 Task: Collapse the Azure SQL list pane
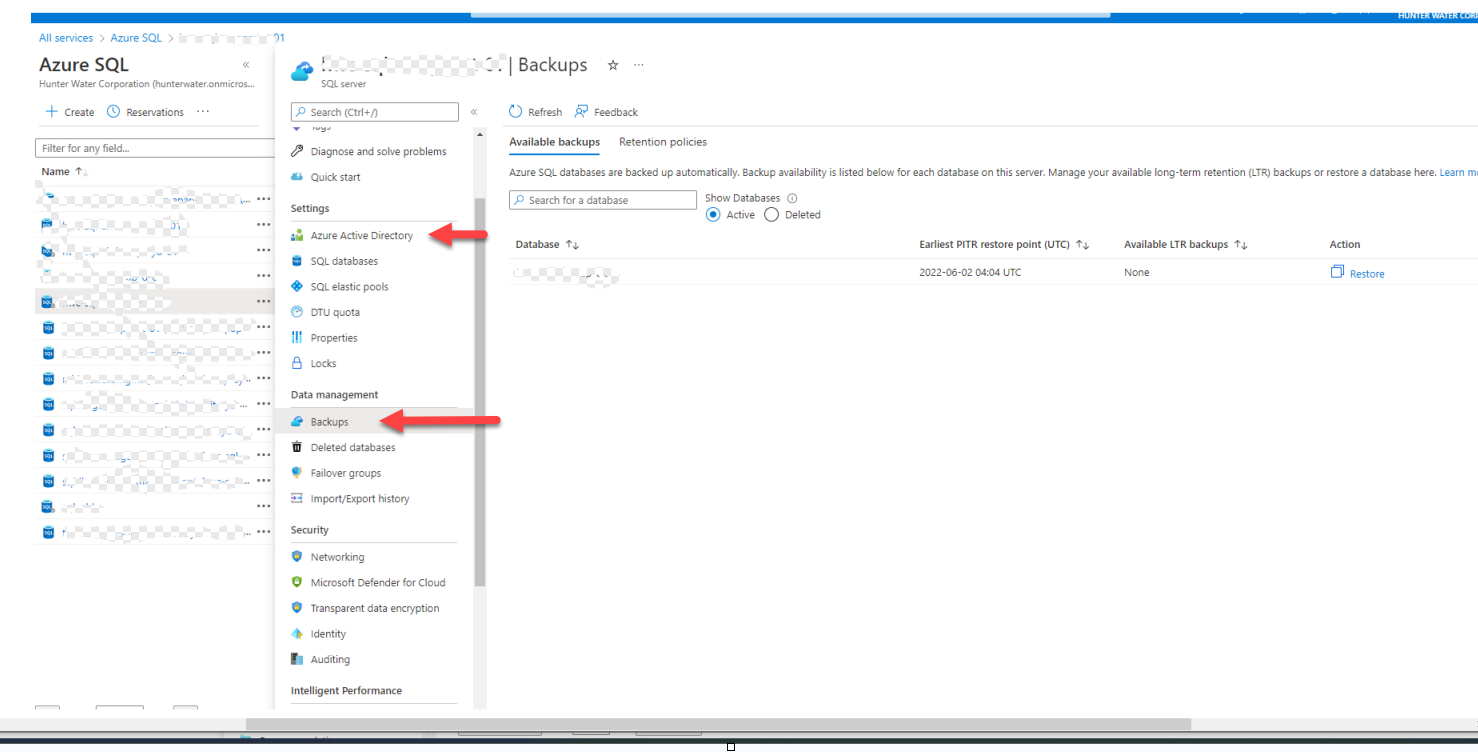click(246, 65)
